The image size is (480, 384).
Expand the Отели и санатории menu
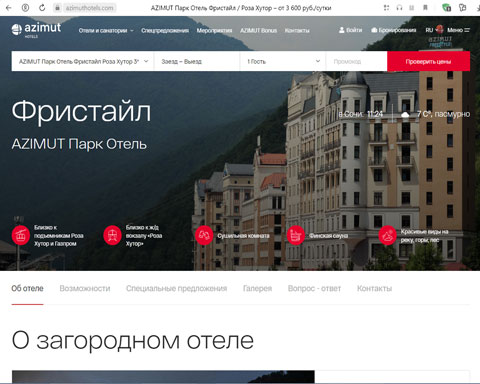point(106,30)
